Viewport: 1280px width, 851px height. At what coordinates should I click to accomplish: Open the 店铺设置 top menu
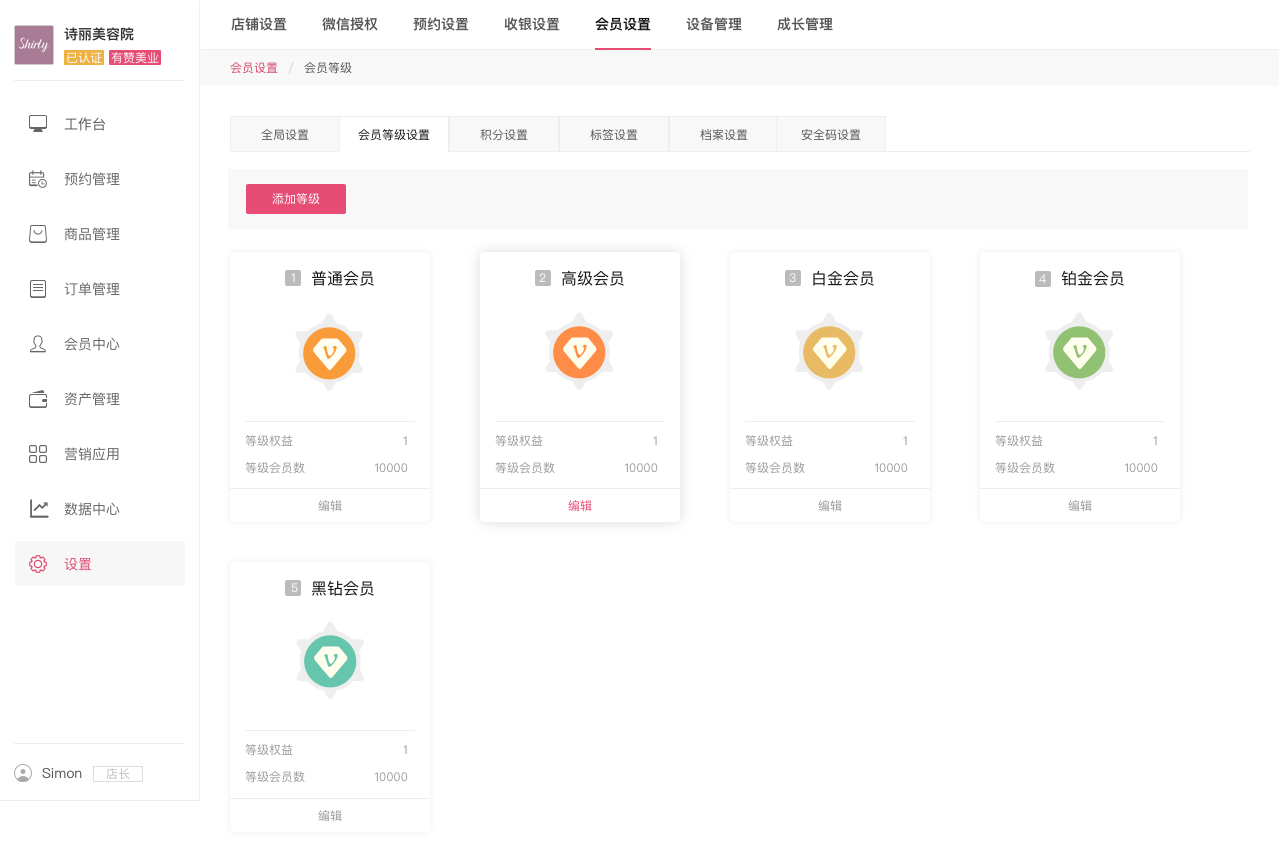point(258,24)
